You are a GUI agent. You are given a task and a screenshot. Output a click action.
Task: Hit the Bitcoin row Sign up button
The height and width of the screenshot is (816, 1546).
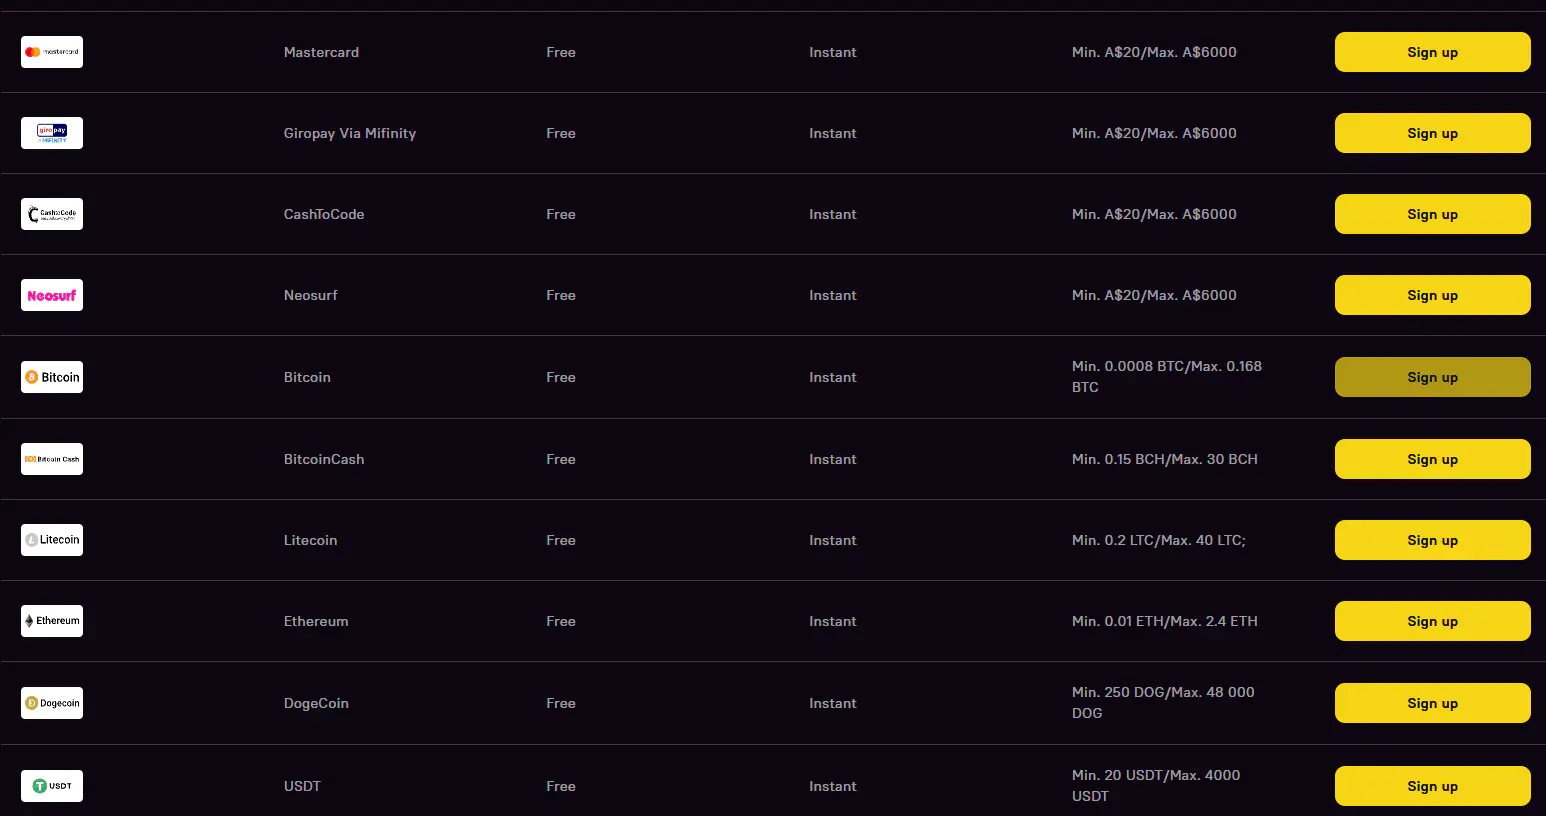[x=1432, y=377]
